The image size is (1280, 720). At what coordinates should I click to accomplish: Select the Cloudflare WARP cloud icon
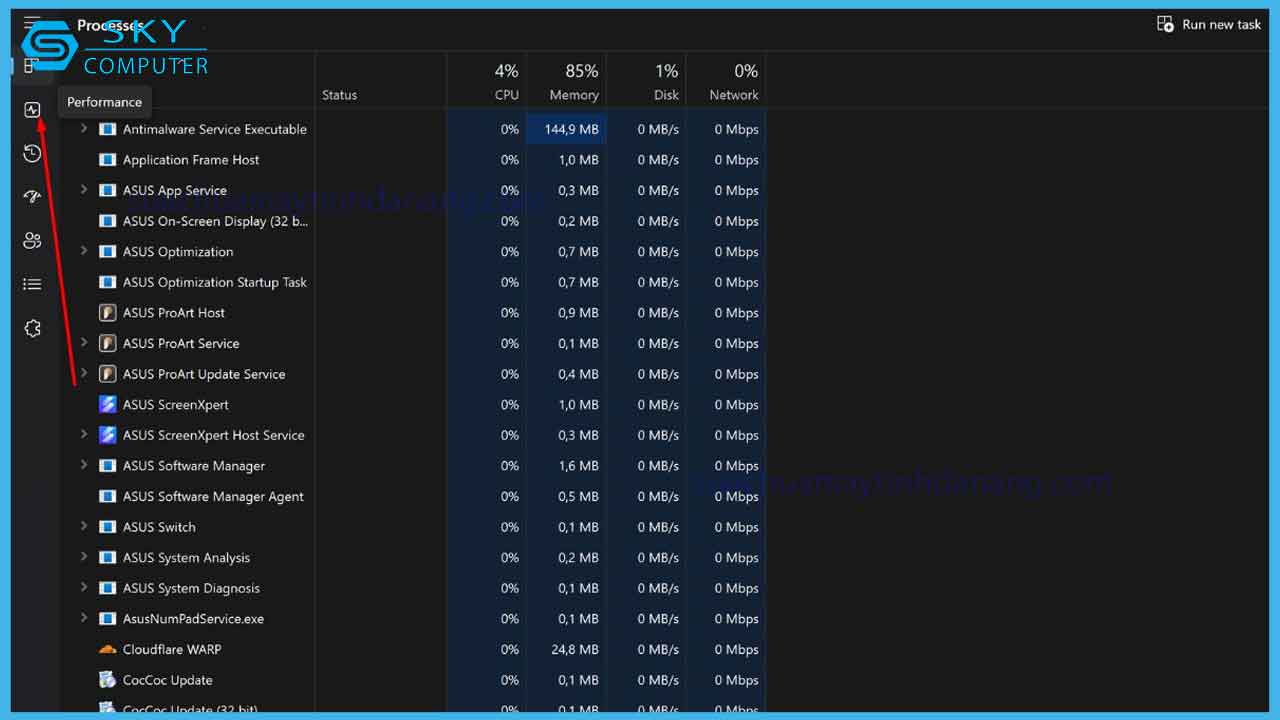(108, 650)
